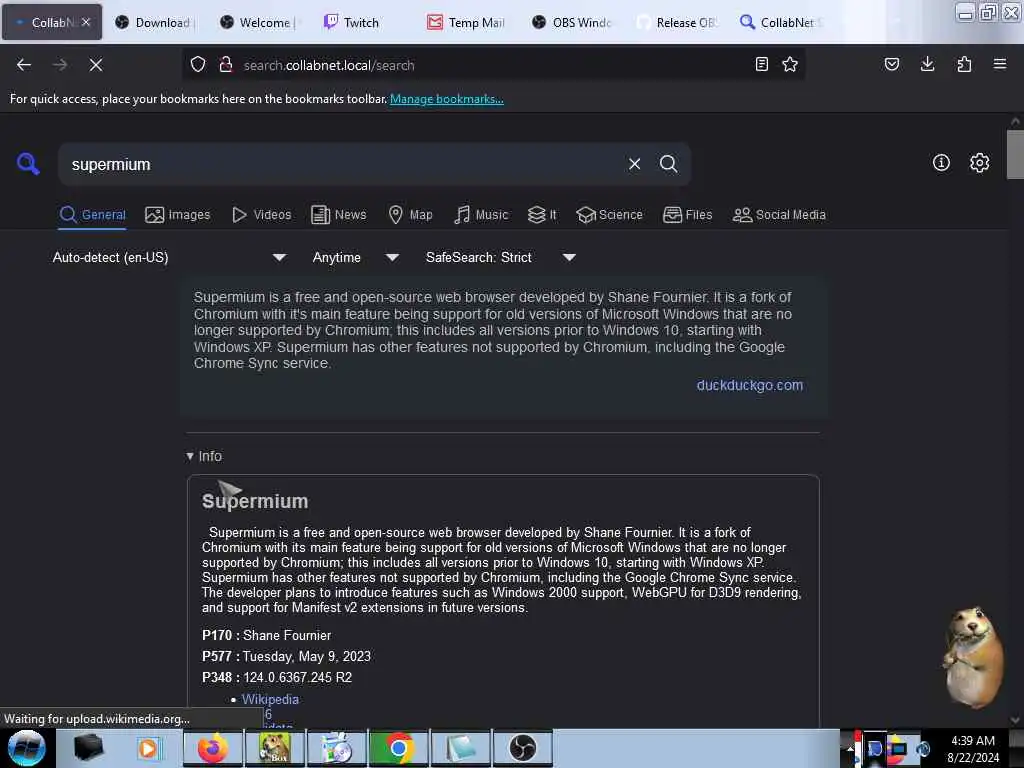Switch to the last CollabNet tab
This screenshot has height=768, width=1024.
pyautogui.click(x=781, y=22)
